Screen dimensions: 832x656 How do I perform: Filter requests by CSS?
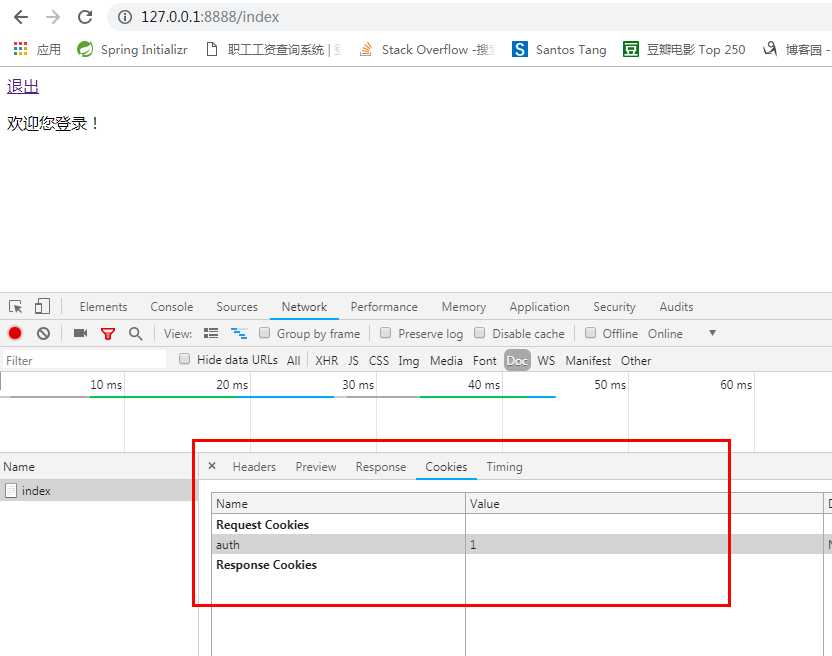(x=379, y=360)
